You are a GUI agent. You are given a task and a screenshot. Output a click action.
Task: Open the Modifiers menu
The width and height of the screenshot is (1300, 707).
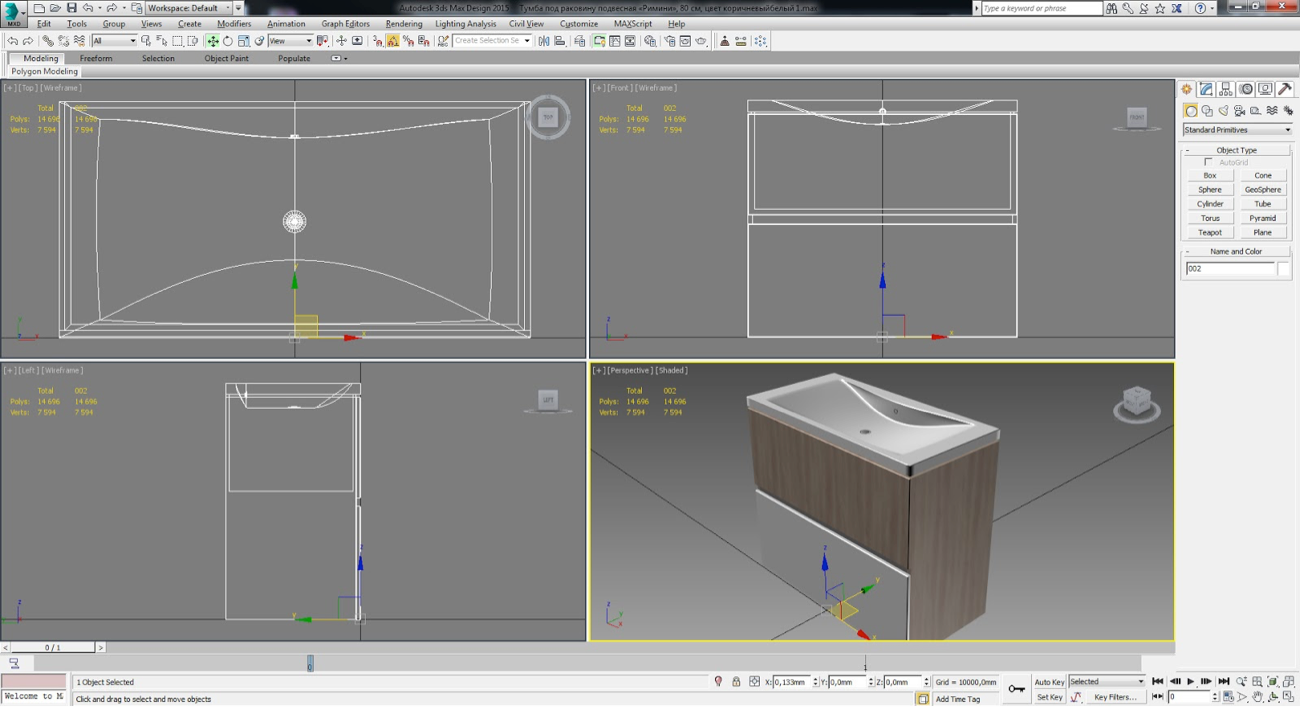coord(234,24)
